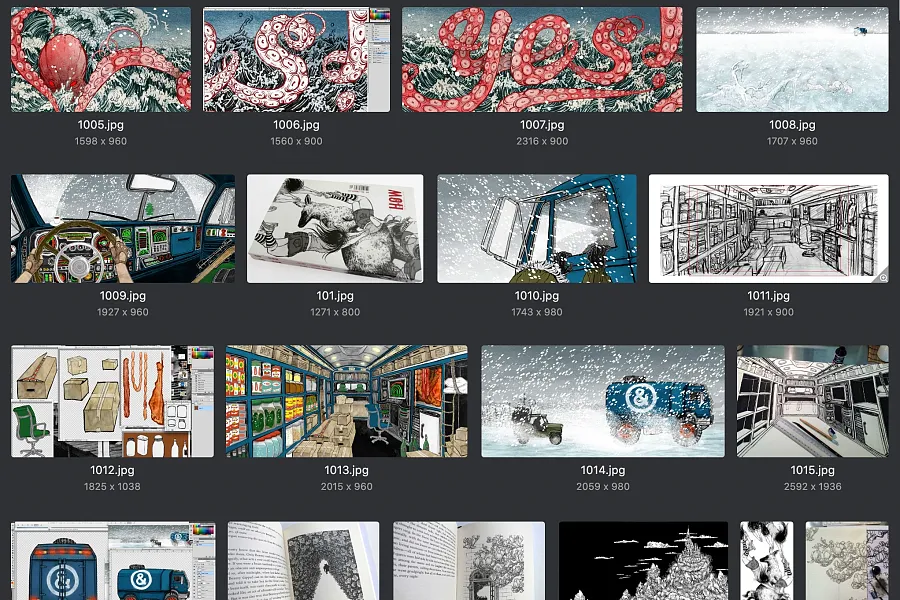Image resolution: width=900 pixels, height=600 pixels.
Task: Open the 1006.jpg tentacle artwork thumbnail
Action: click(297, 59)
